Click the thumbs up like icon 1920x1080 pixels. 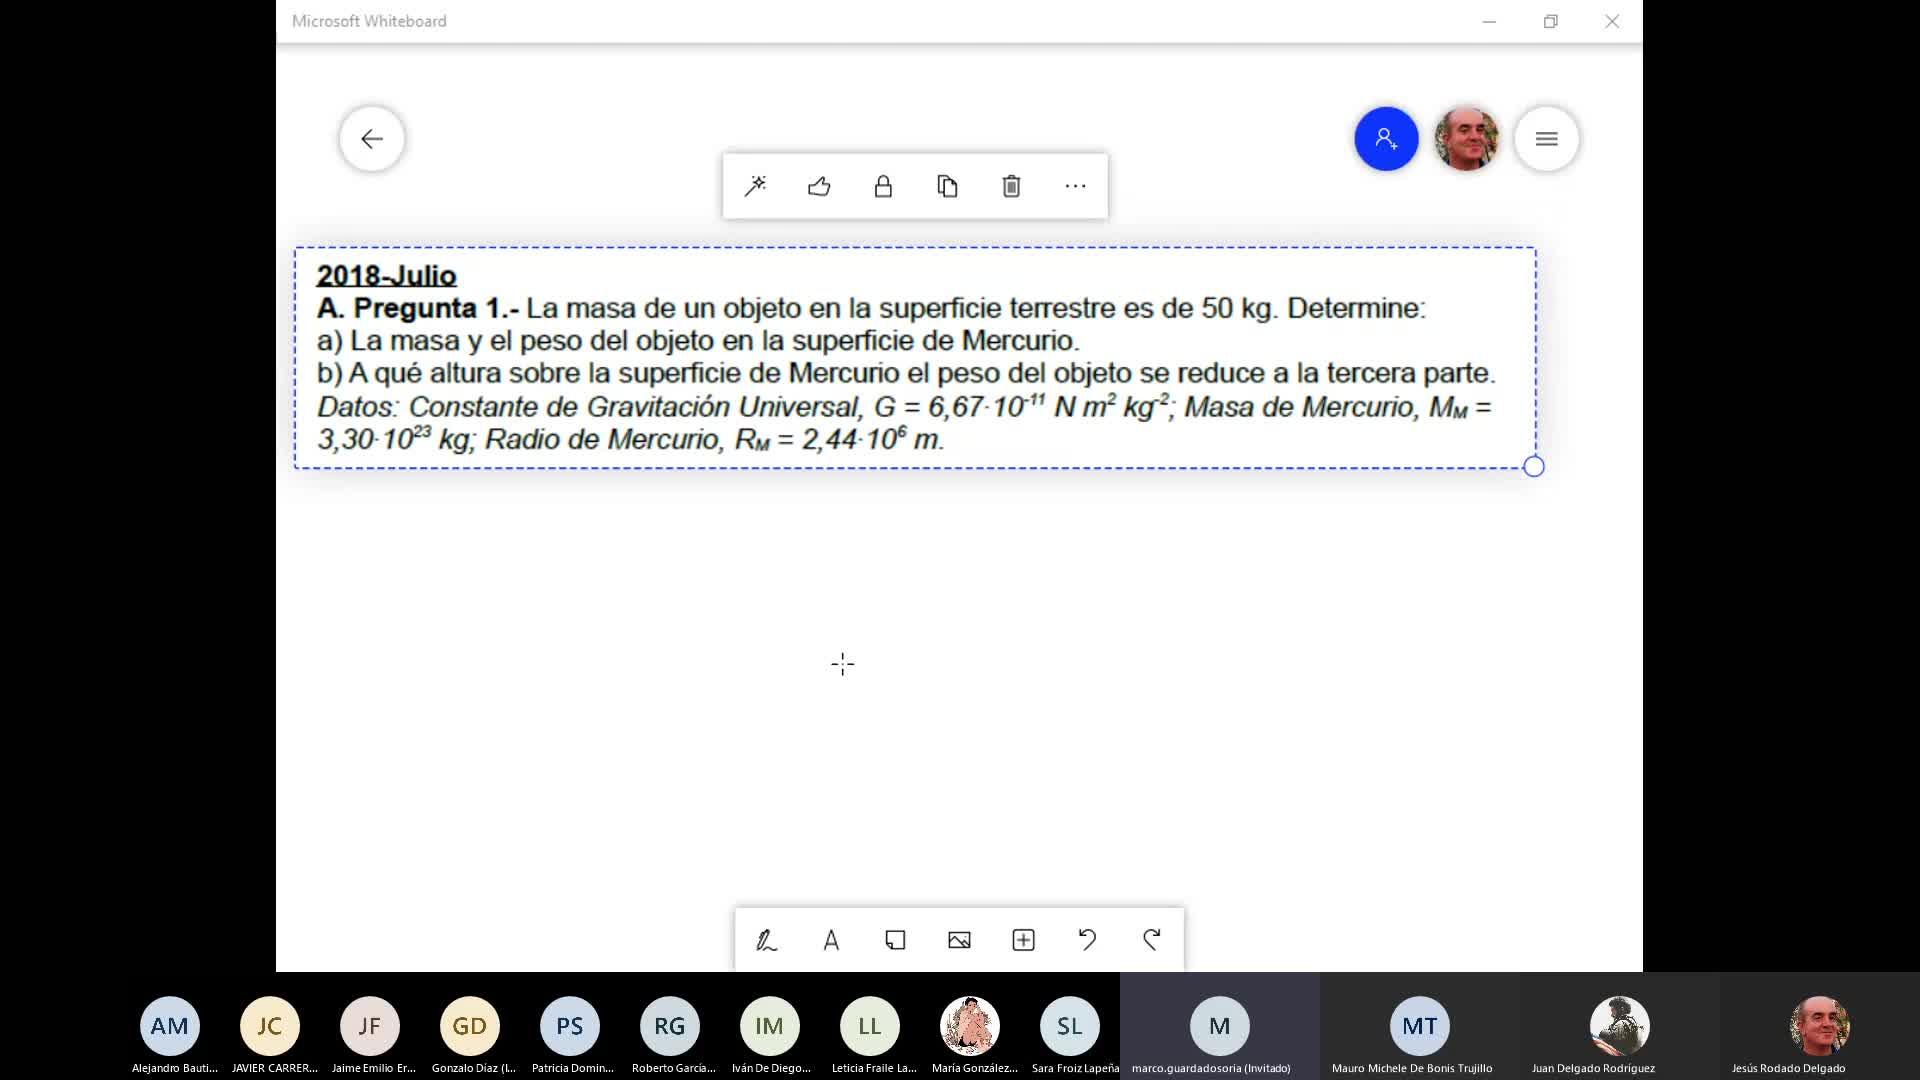click(x=819, y=186)
